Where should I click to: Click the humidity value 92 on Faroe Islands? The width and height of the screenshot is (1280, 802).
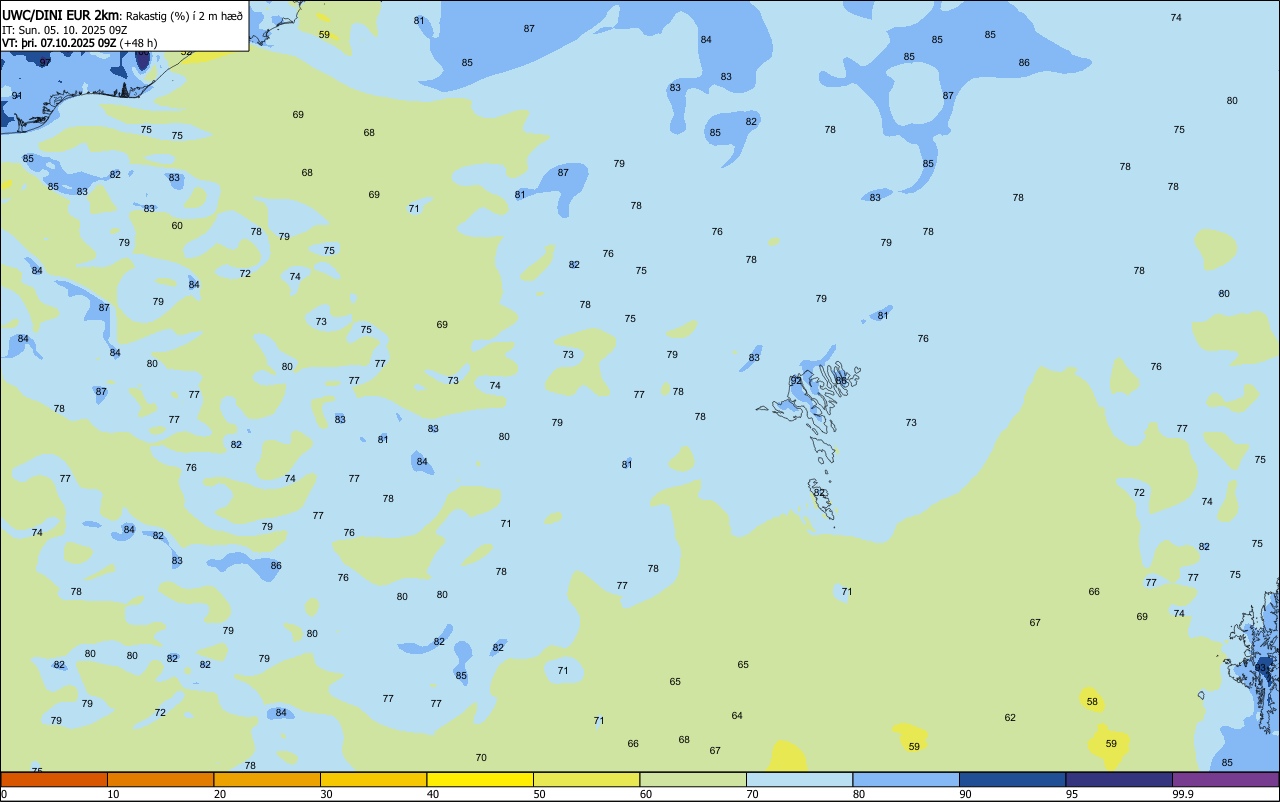[x=796, y=381]
